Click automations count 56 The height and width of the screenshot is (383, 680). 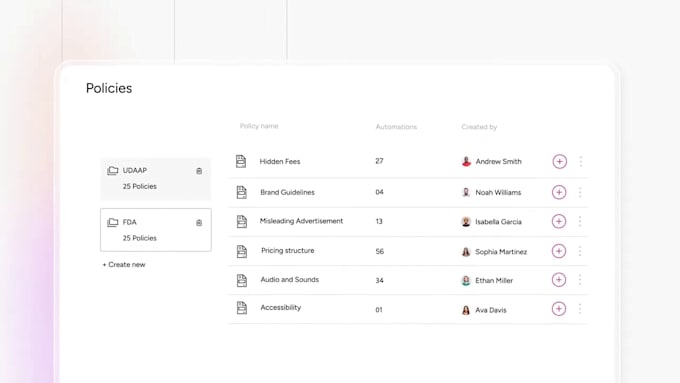click(x=379, y=252)
